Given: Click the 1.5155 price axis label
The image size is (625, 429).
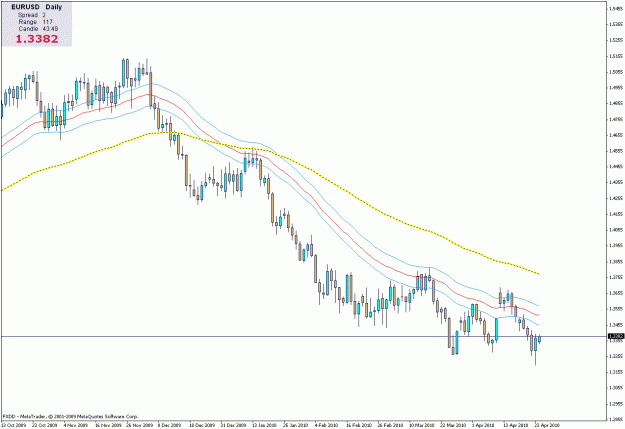Looking at the screenshot, I should pos(616,56).
